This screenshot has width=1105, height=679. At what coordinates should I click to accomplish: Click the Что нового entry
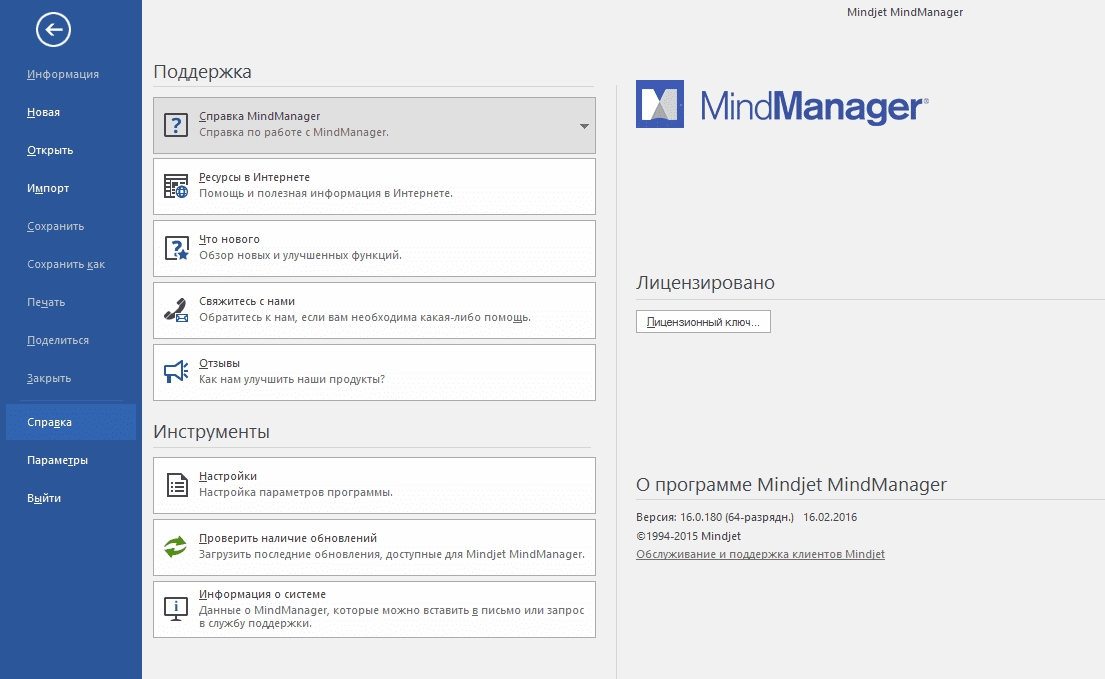pyautogui.click(x=374, y=249)
